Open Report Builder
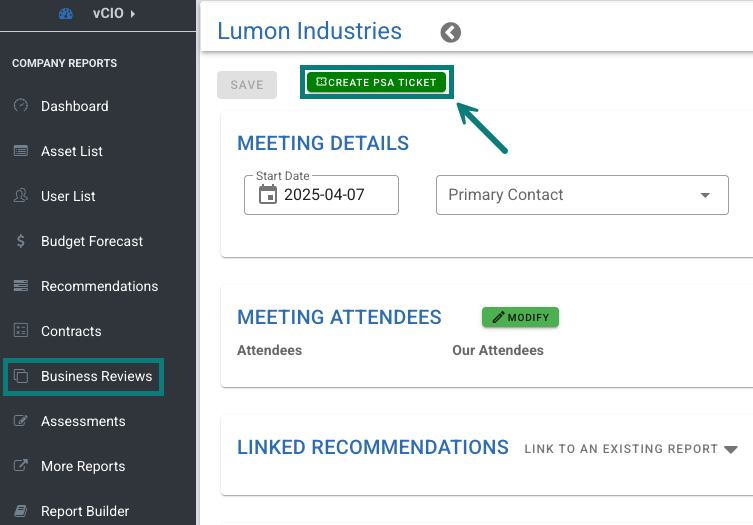The height and width of the screenshot is (525, 753). pyautogui.click(x=85, y=511)
